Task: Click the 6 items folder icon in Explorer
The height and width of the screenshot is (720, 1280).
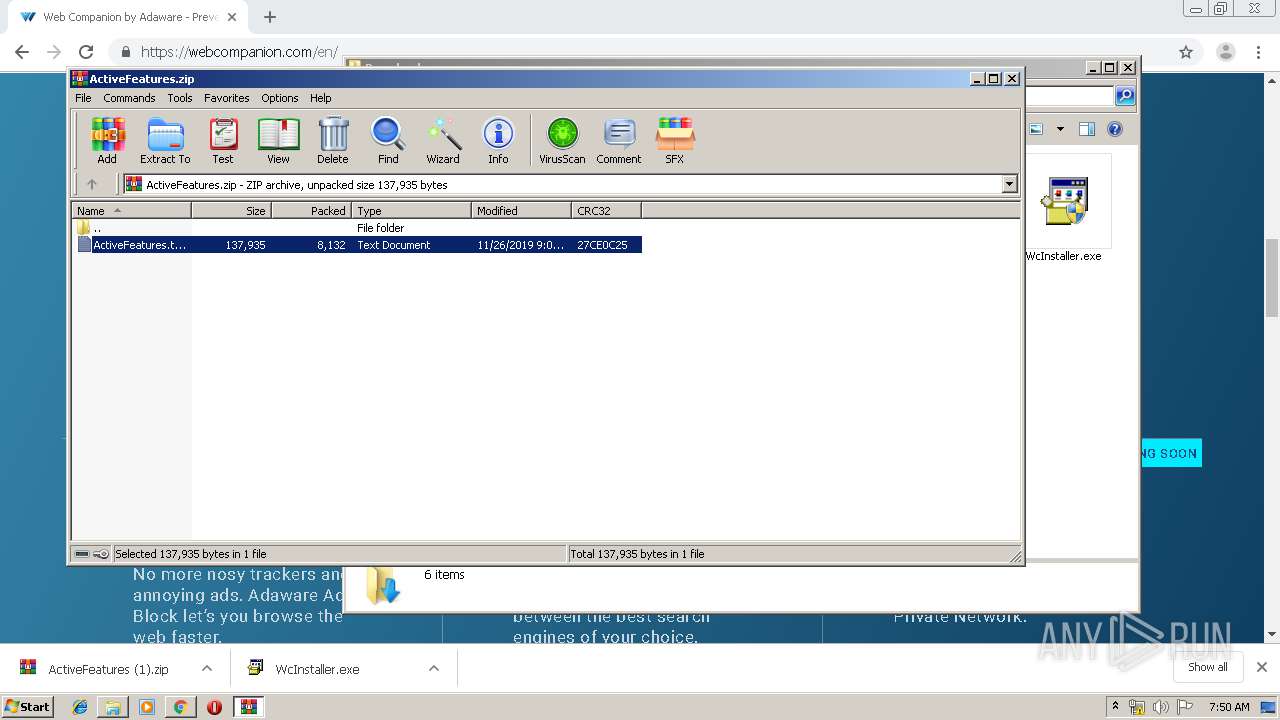Action: pyautogui.click(x=383, y=585)
